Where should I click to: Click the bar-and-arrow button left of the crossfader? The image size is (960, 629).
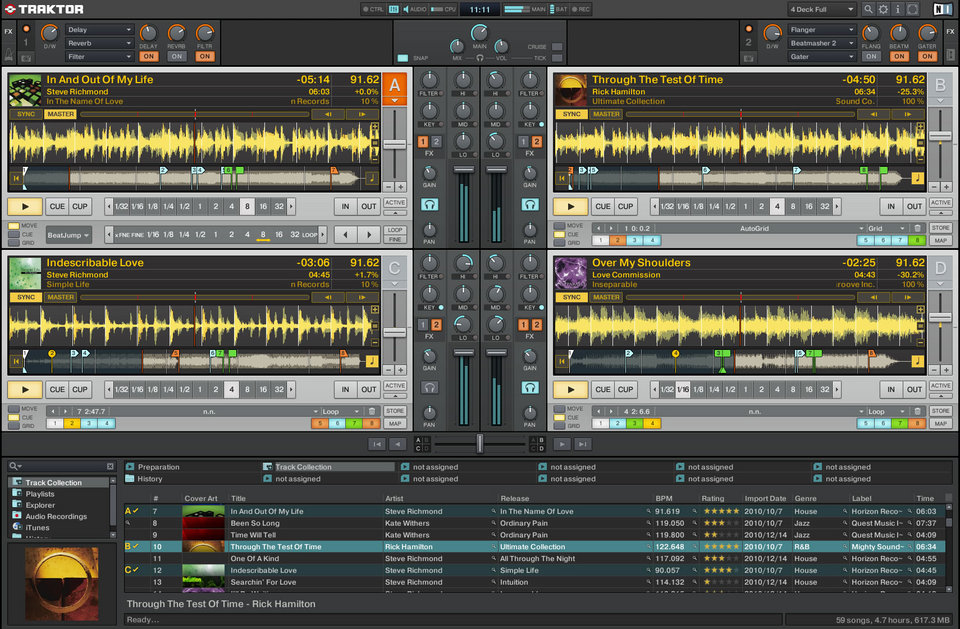coord(377,444)
